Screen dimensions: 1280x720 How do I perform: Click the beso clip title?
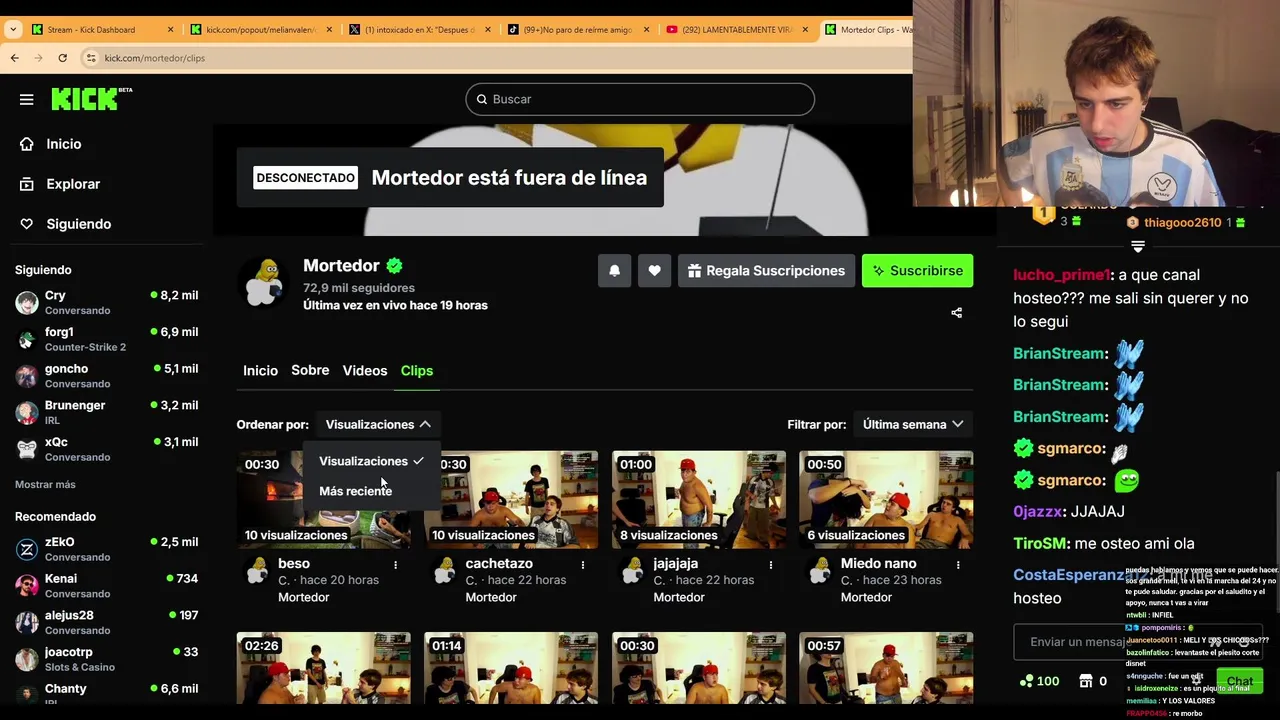coord(294,564)
